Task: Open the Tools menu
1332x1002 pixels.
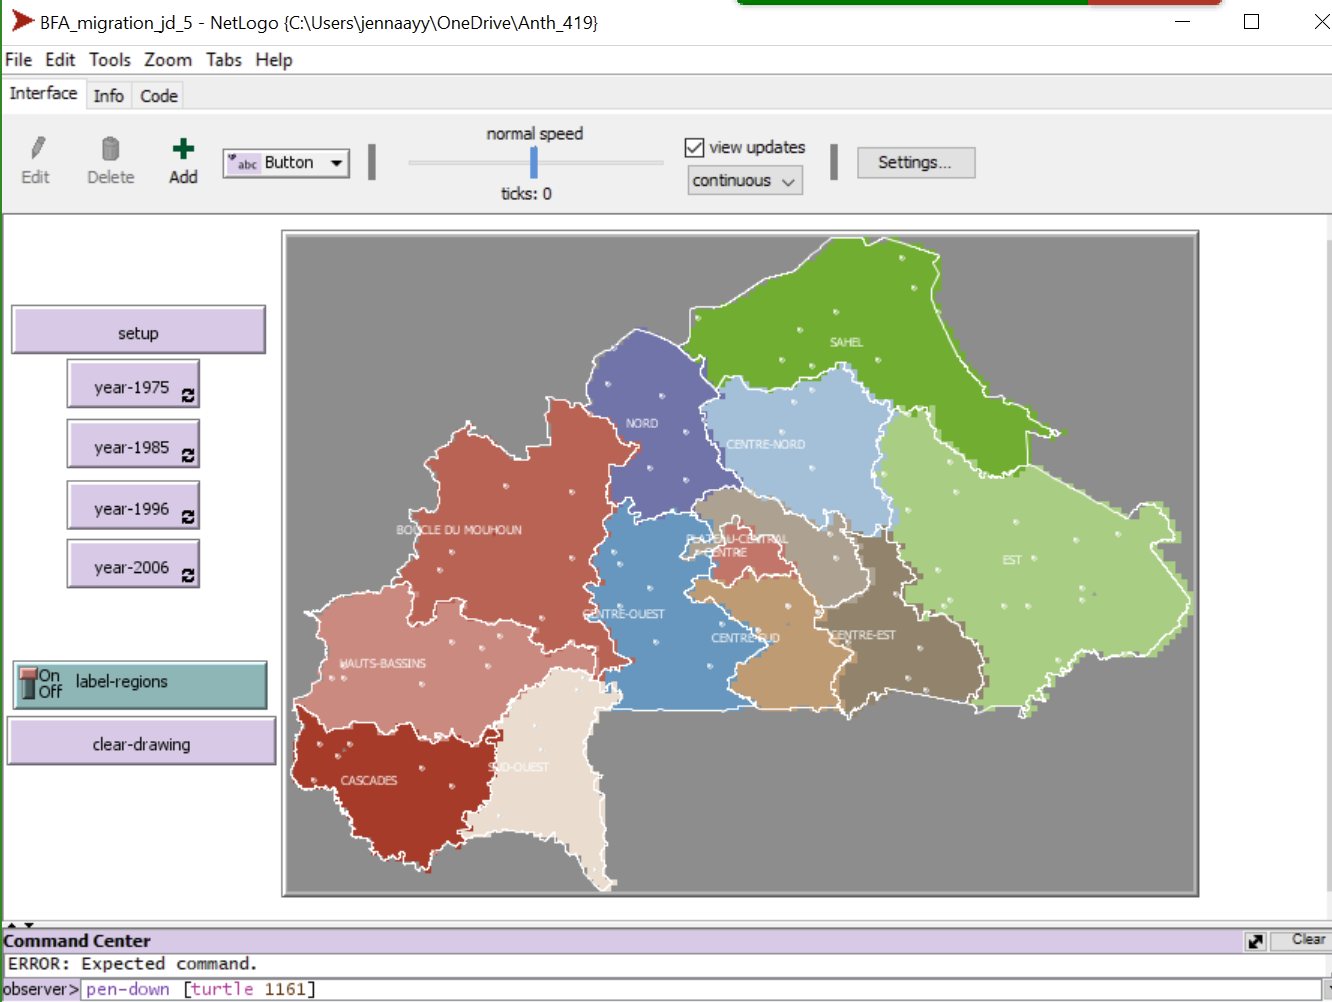Action: coord(109,60)
